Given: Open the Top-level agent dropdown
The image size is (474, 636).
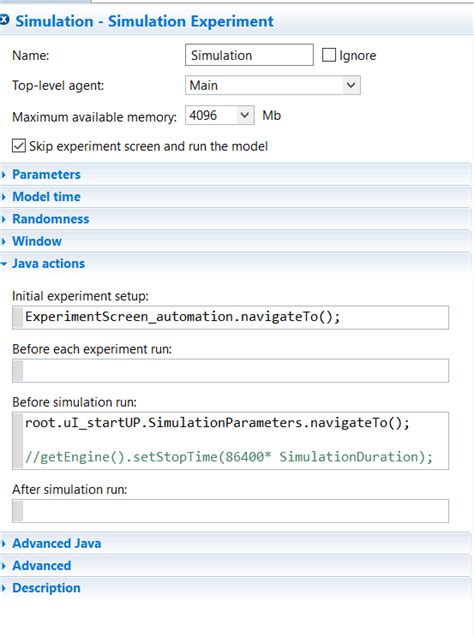Looking at the screenshot, I should (272, 85).
